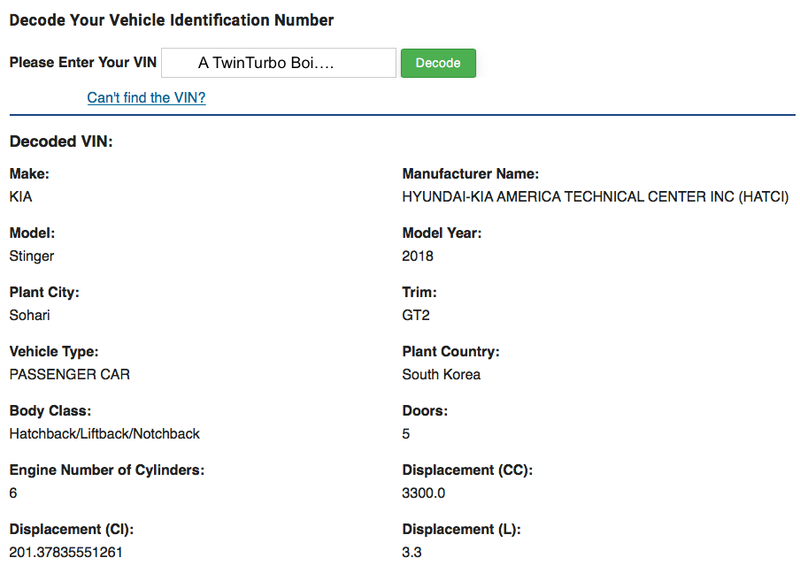Select the Trim value "GT2"
Viewport: 800px width, 573px height.
[x=416, y=315]
